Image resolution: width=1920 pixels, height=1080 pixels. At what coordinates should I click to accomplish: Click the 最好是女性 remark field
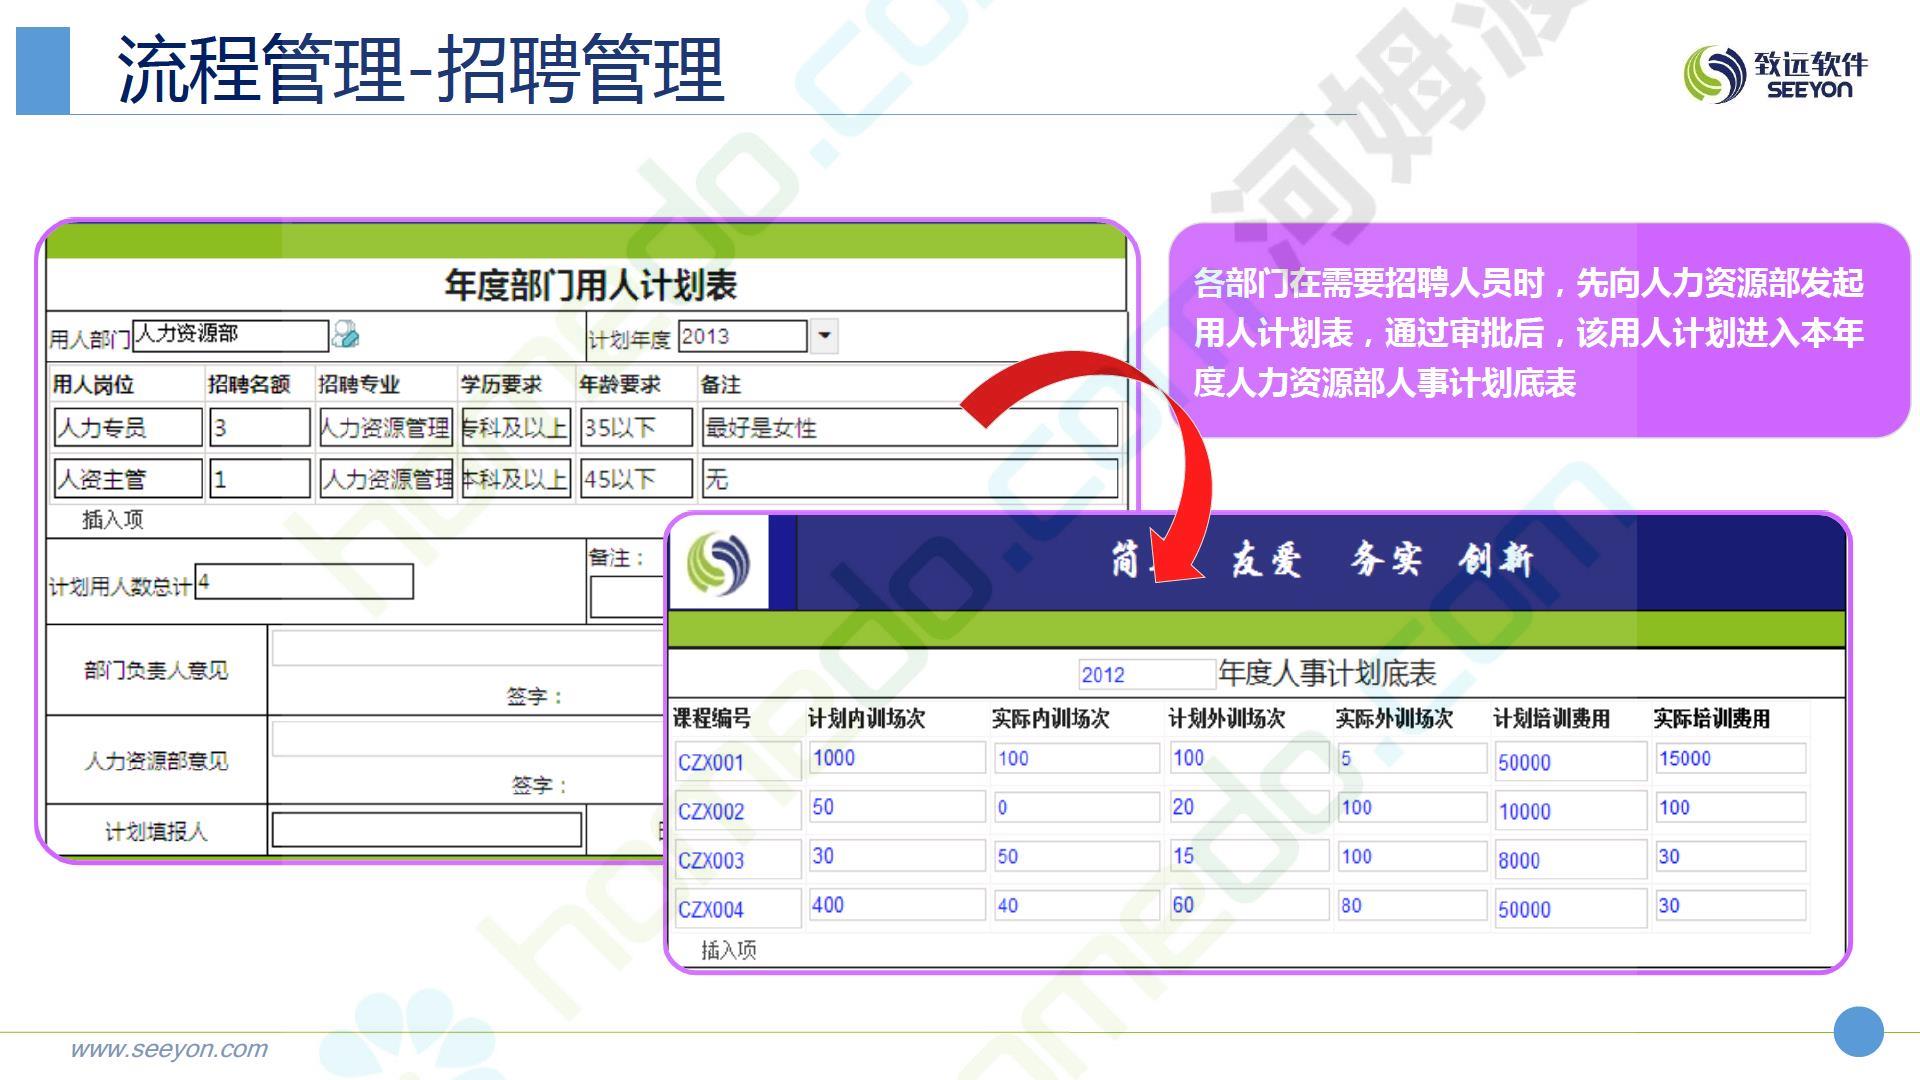tap(910, 428)
